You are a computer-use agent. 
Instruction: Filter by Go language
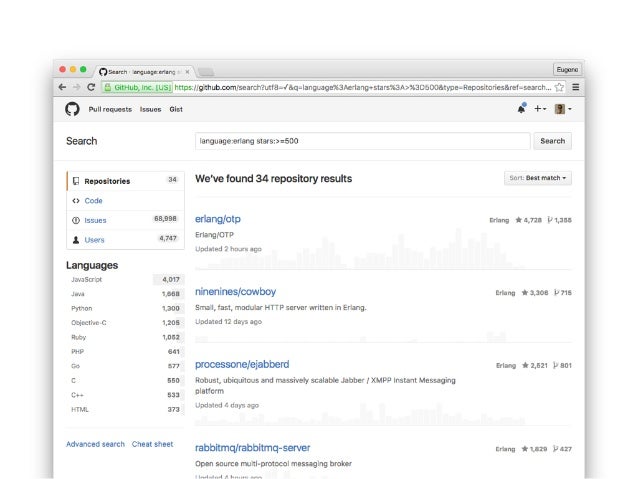pos(125,366)
